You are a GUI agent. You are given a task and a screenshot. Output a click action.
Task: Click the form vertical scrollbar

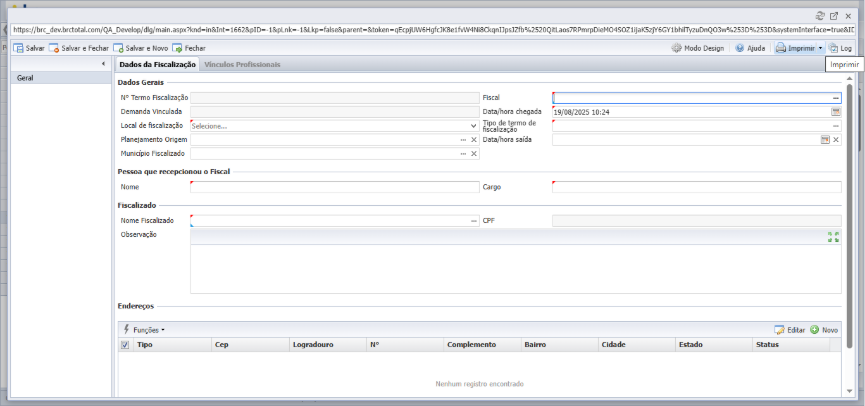(x=850, y=216)
